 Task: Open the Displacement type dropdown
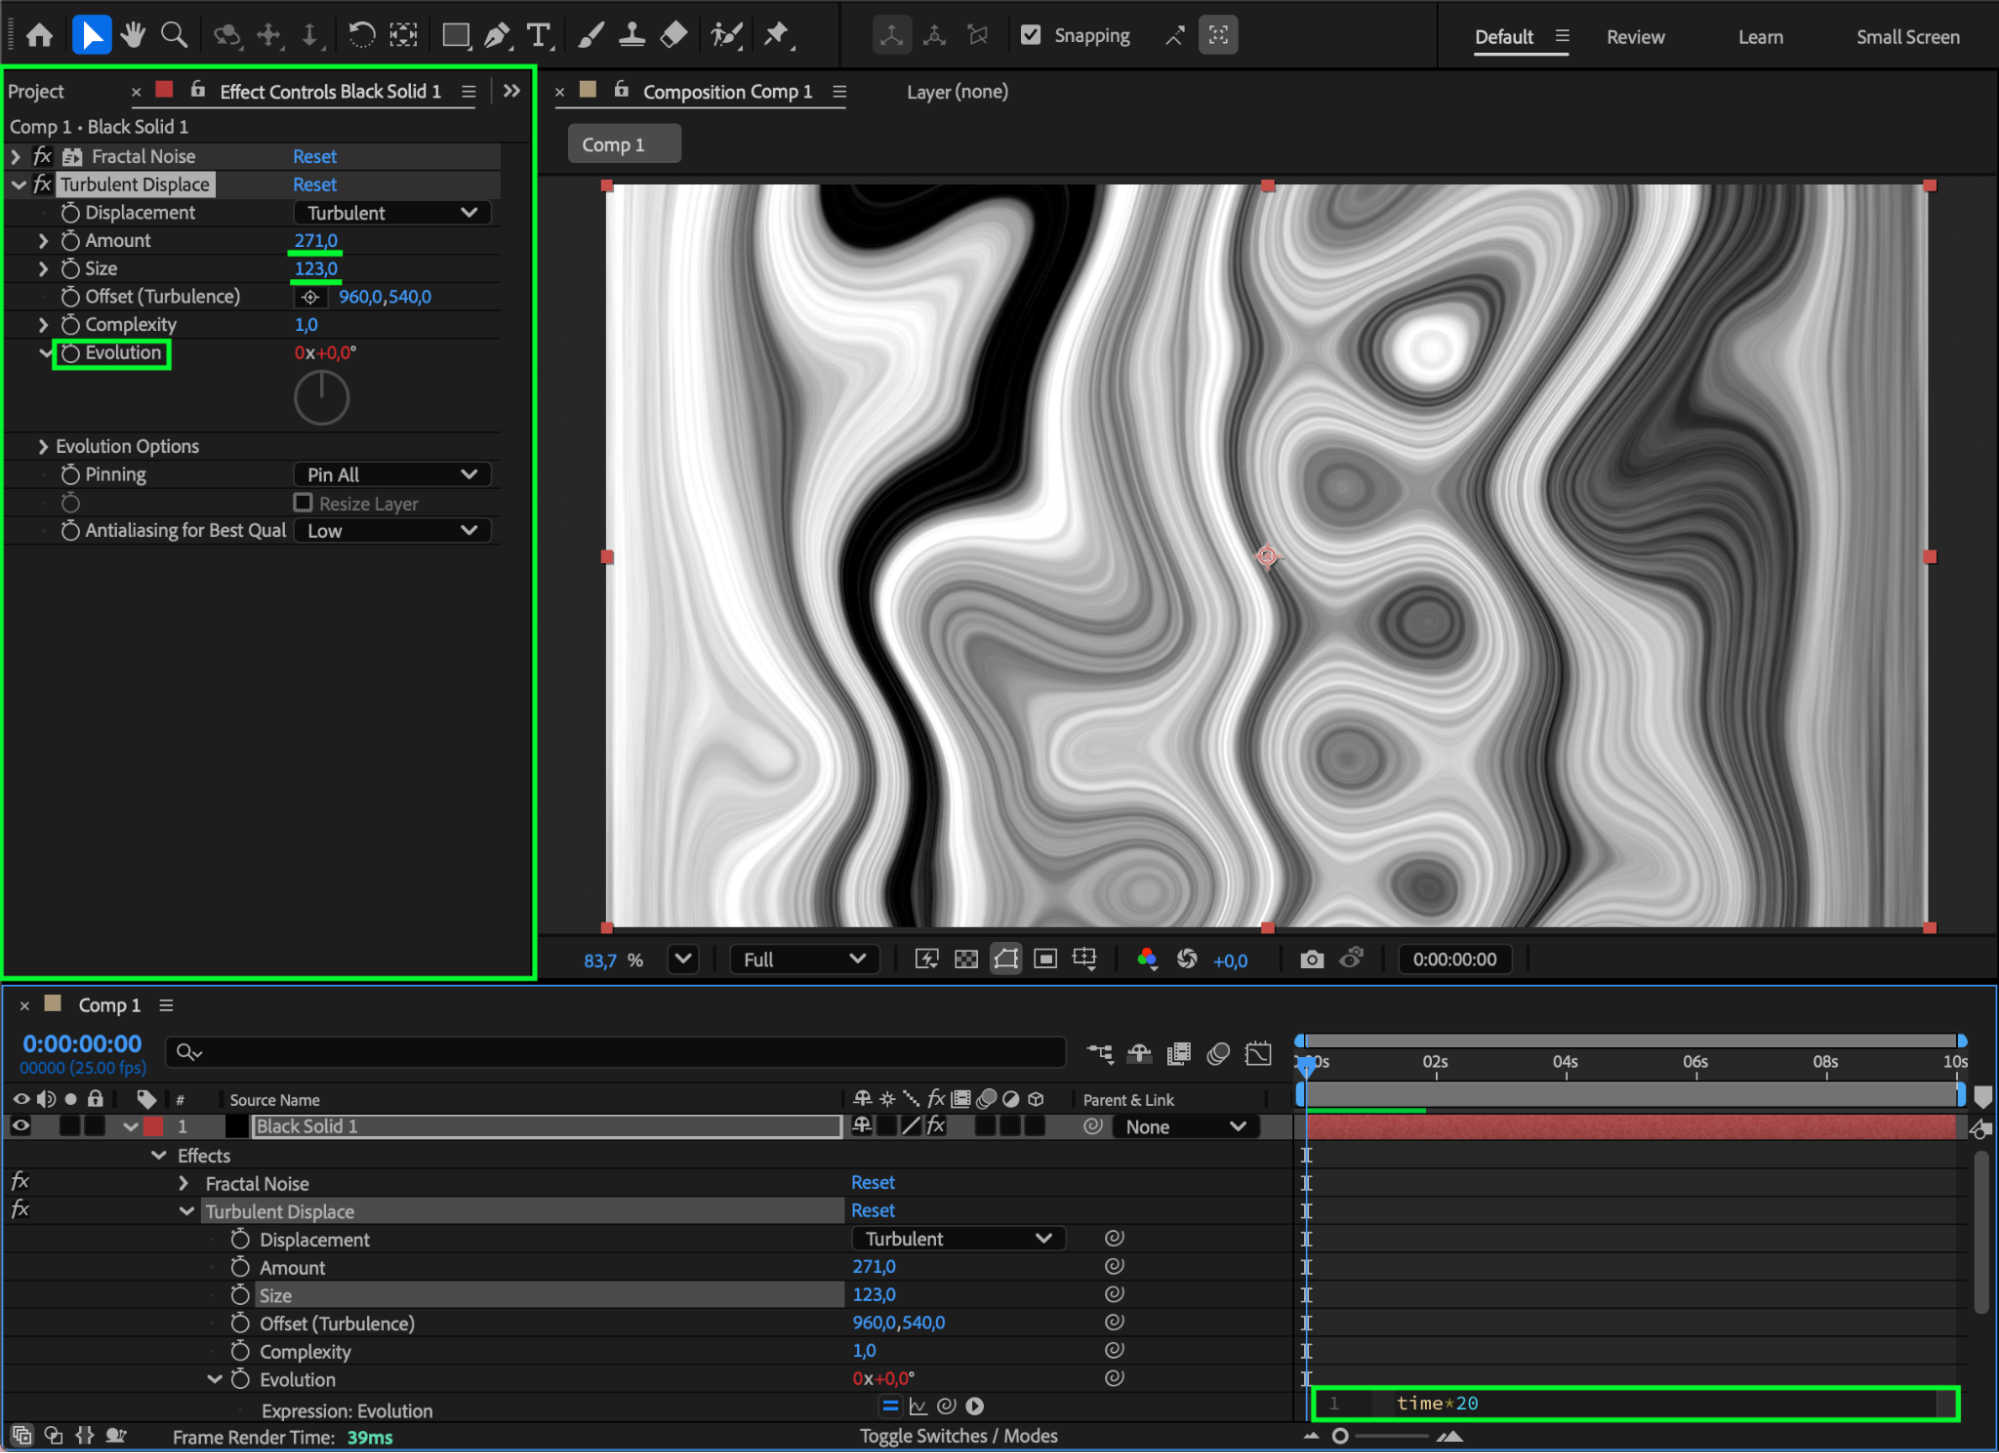click(392, 213)
